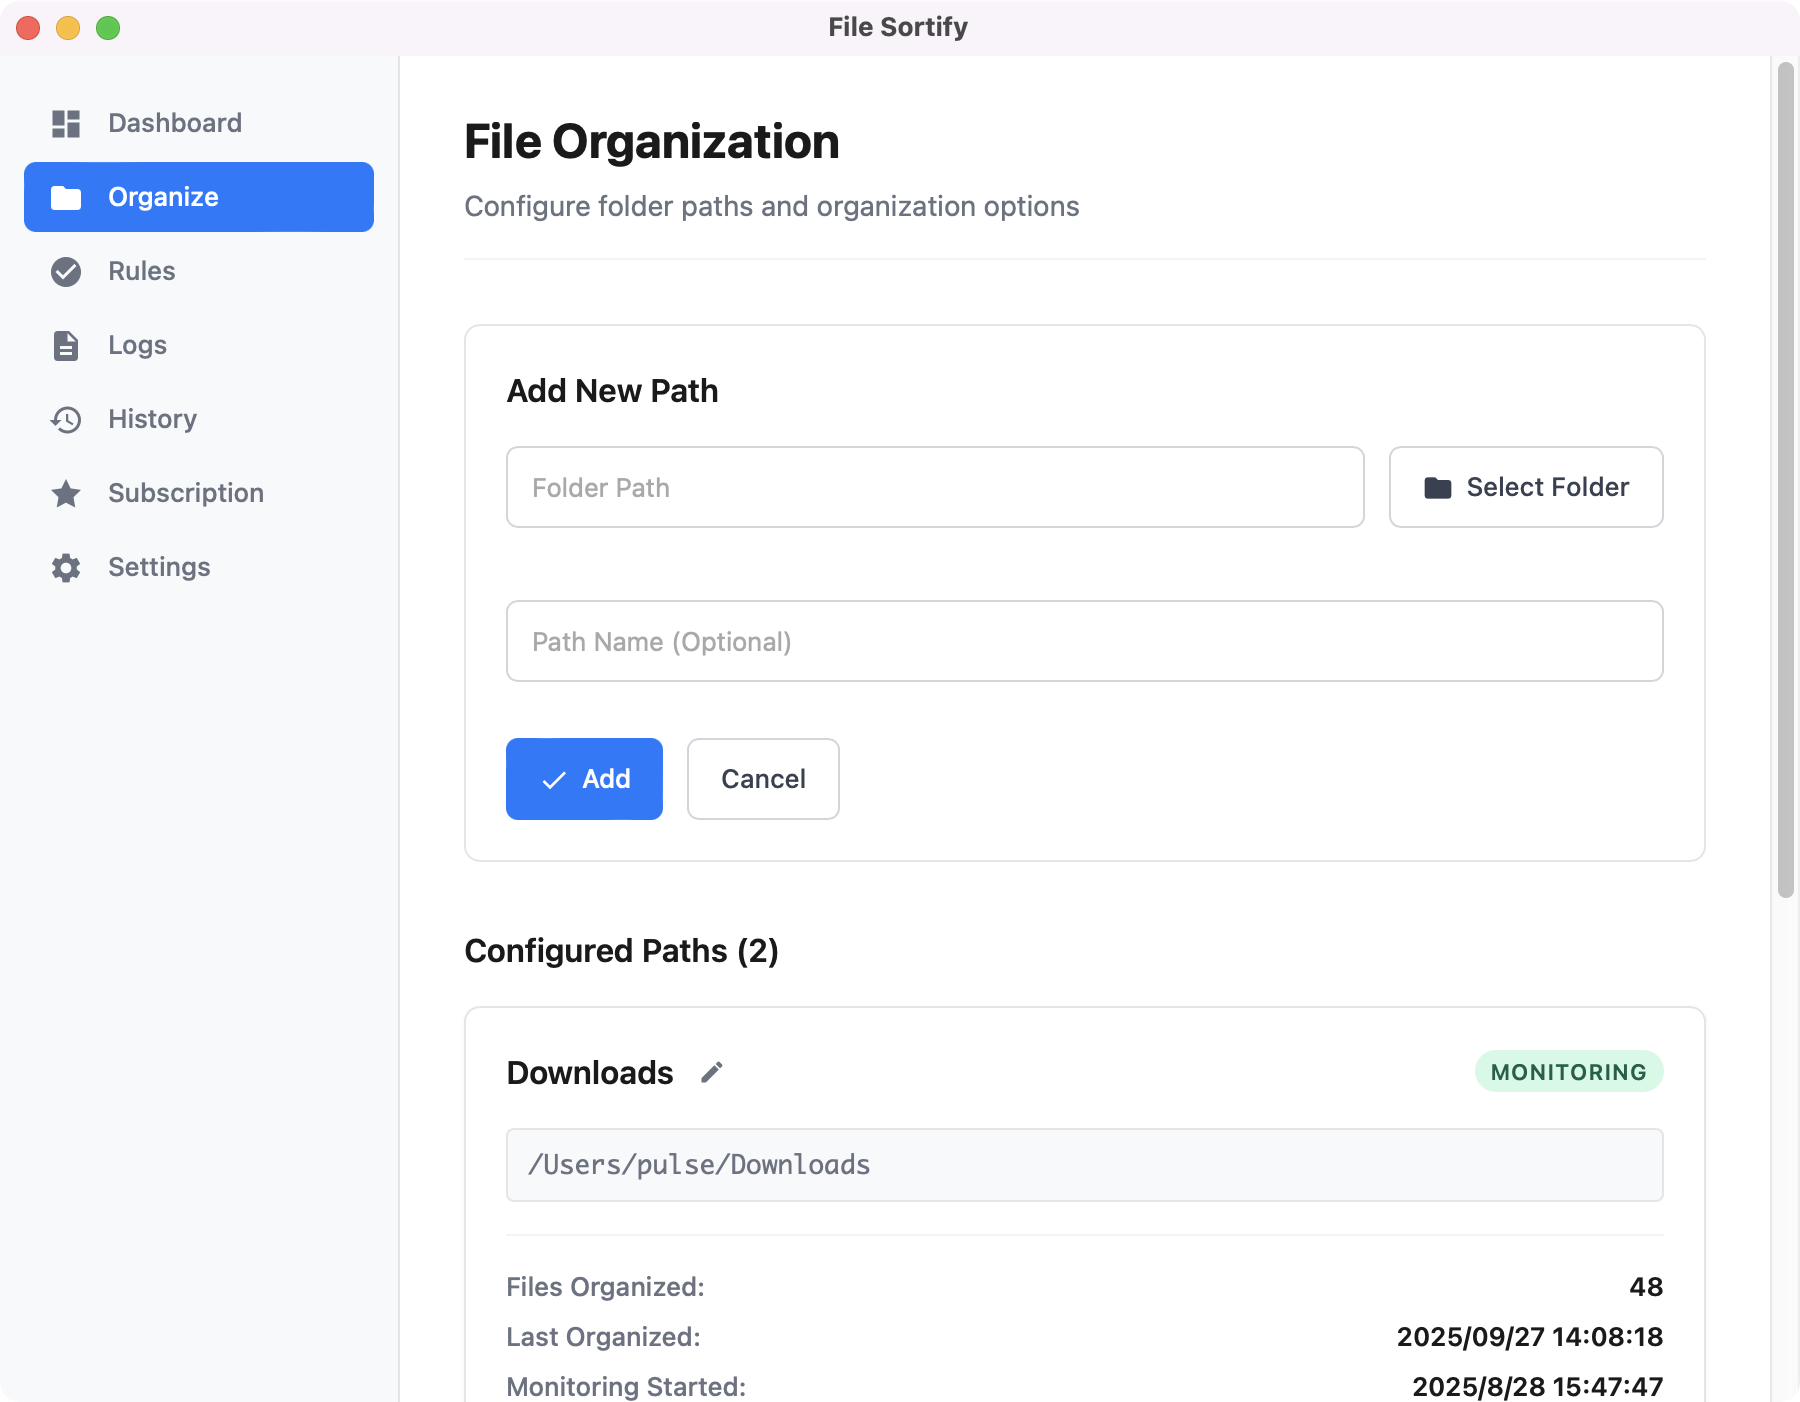Click the Settings gear icon
The image size is (1800, 1402).
click(66, 567)
